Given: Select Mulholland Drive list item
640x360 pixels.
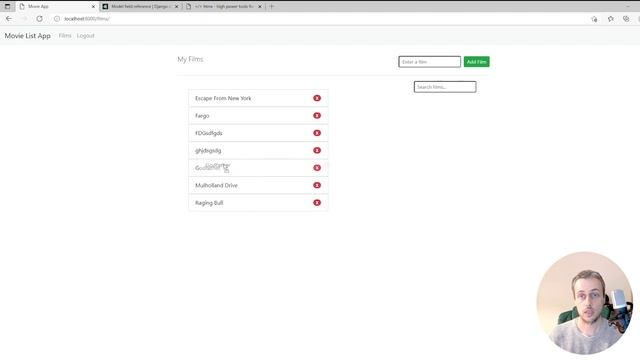Looking at the screenshot, I should coord(258,185).
